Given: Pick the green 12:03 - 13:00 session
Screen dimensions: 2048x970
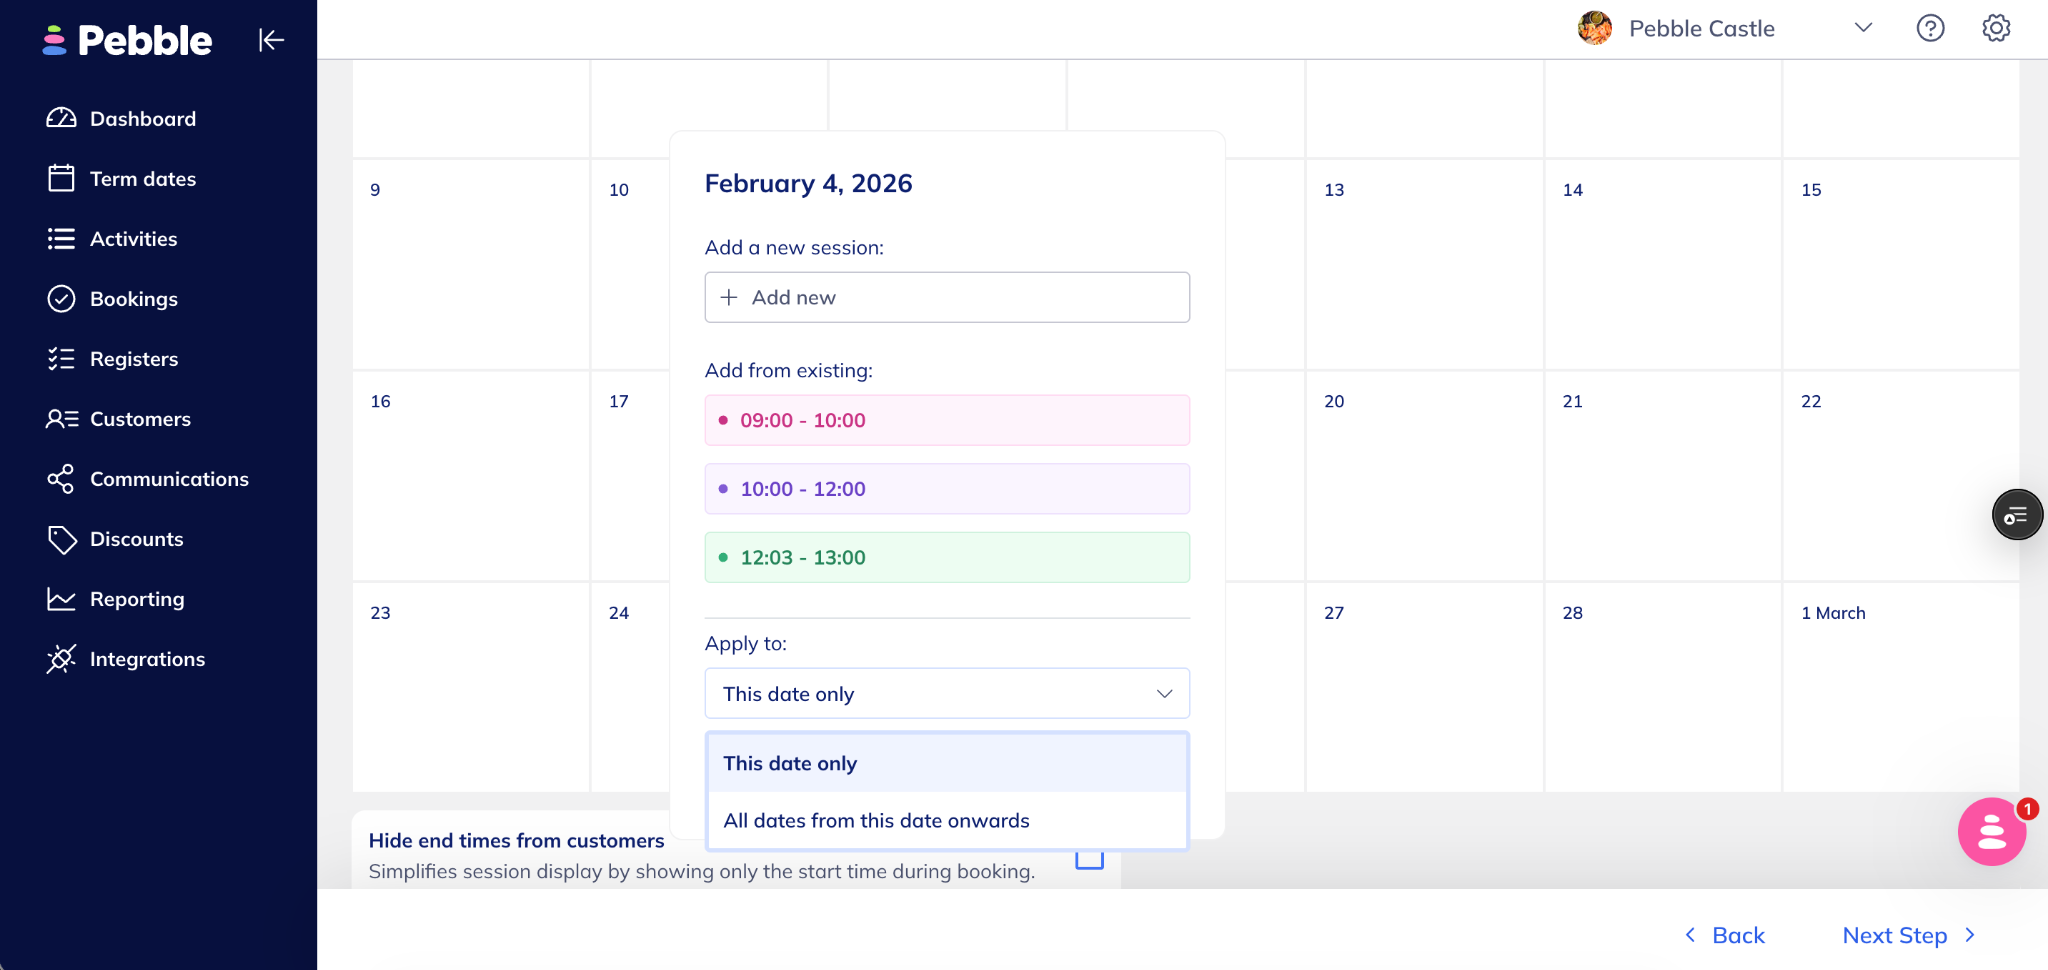Looking at the screenshot, I should (x=946, y=558).
